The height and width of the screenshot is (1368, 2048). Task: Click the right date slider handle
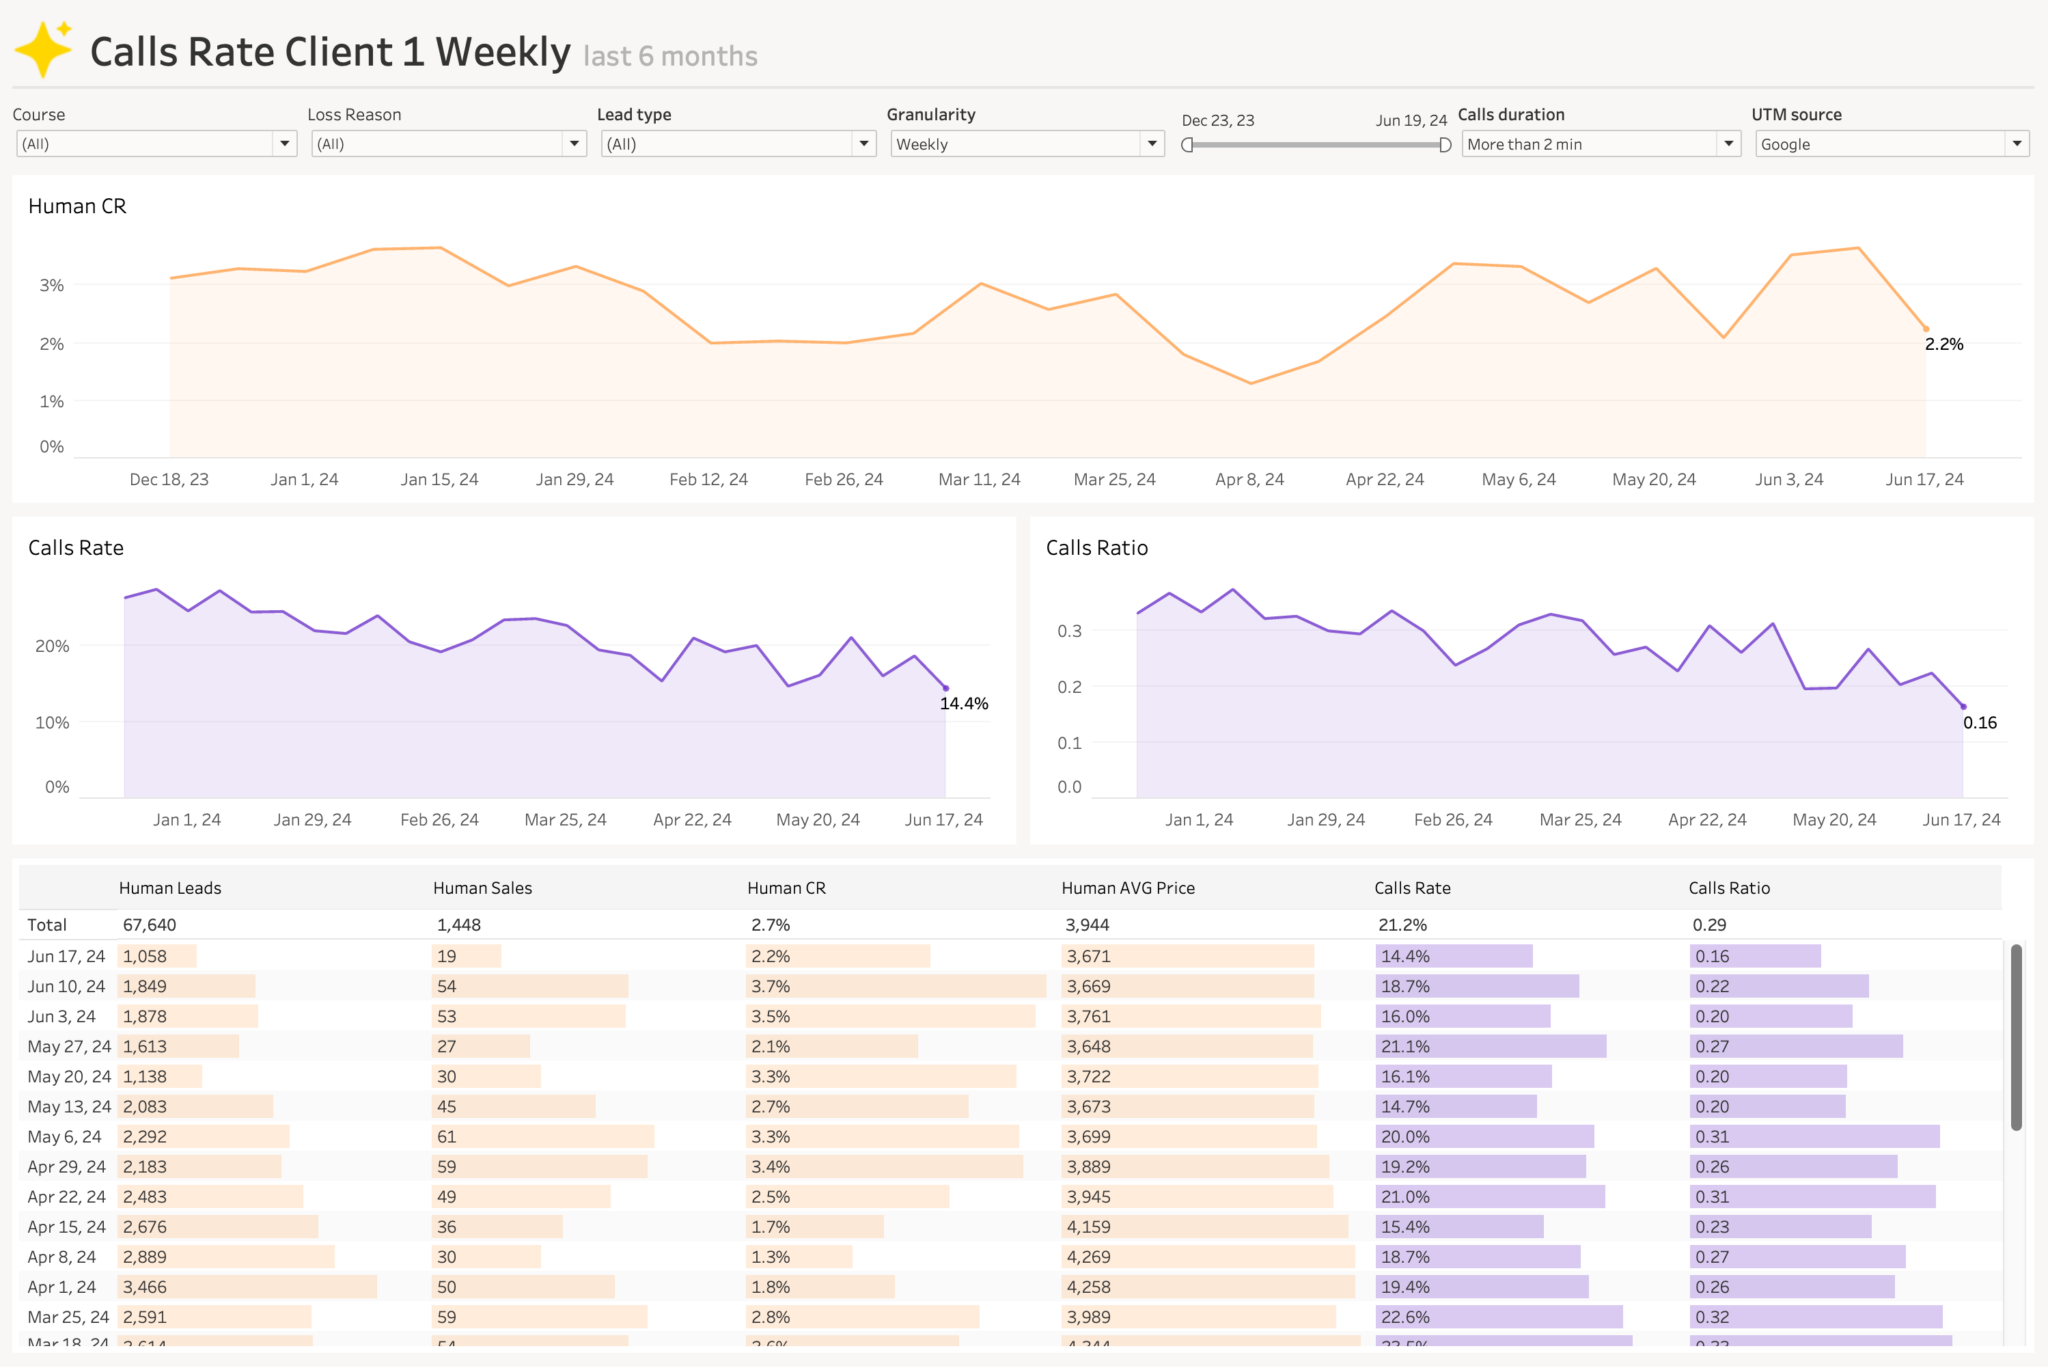click(x=1444, y=145)
